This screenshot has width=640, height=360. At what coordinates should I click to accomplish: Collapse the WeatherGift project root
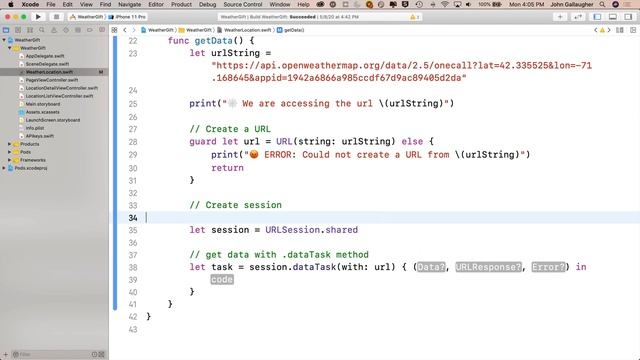(4, 40)
